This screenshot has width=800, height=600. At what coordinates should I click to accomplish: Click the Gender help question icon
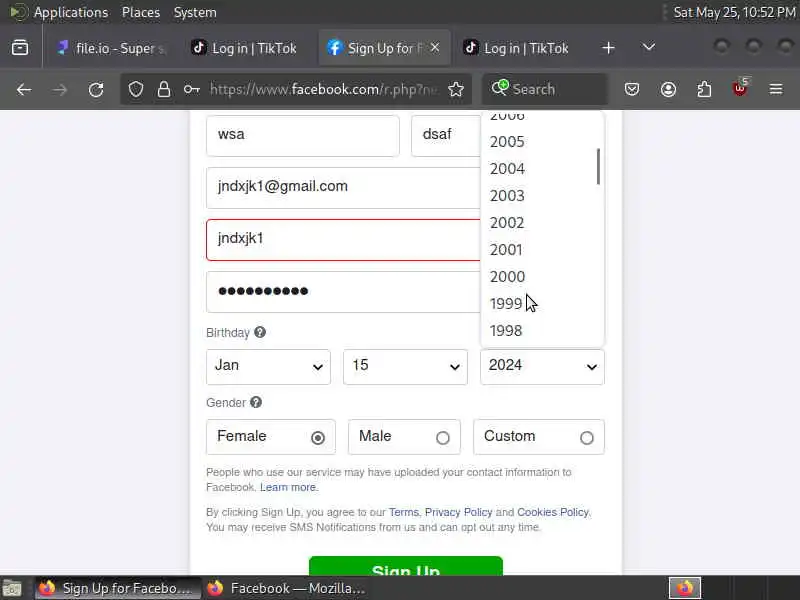[256, 402]
